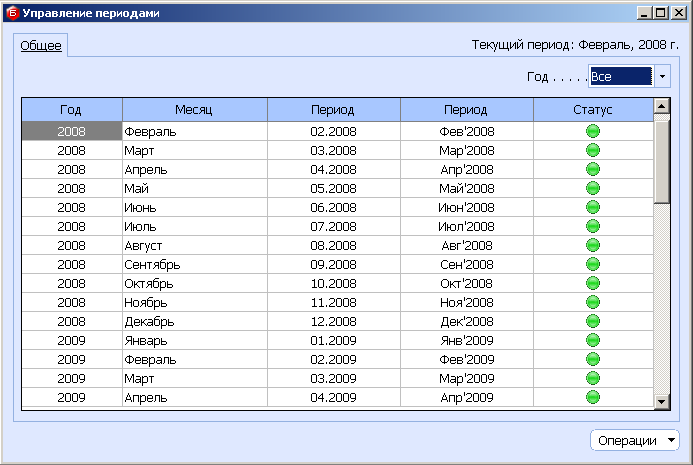Sort by the Месяц column header

tap(194, 109)
